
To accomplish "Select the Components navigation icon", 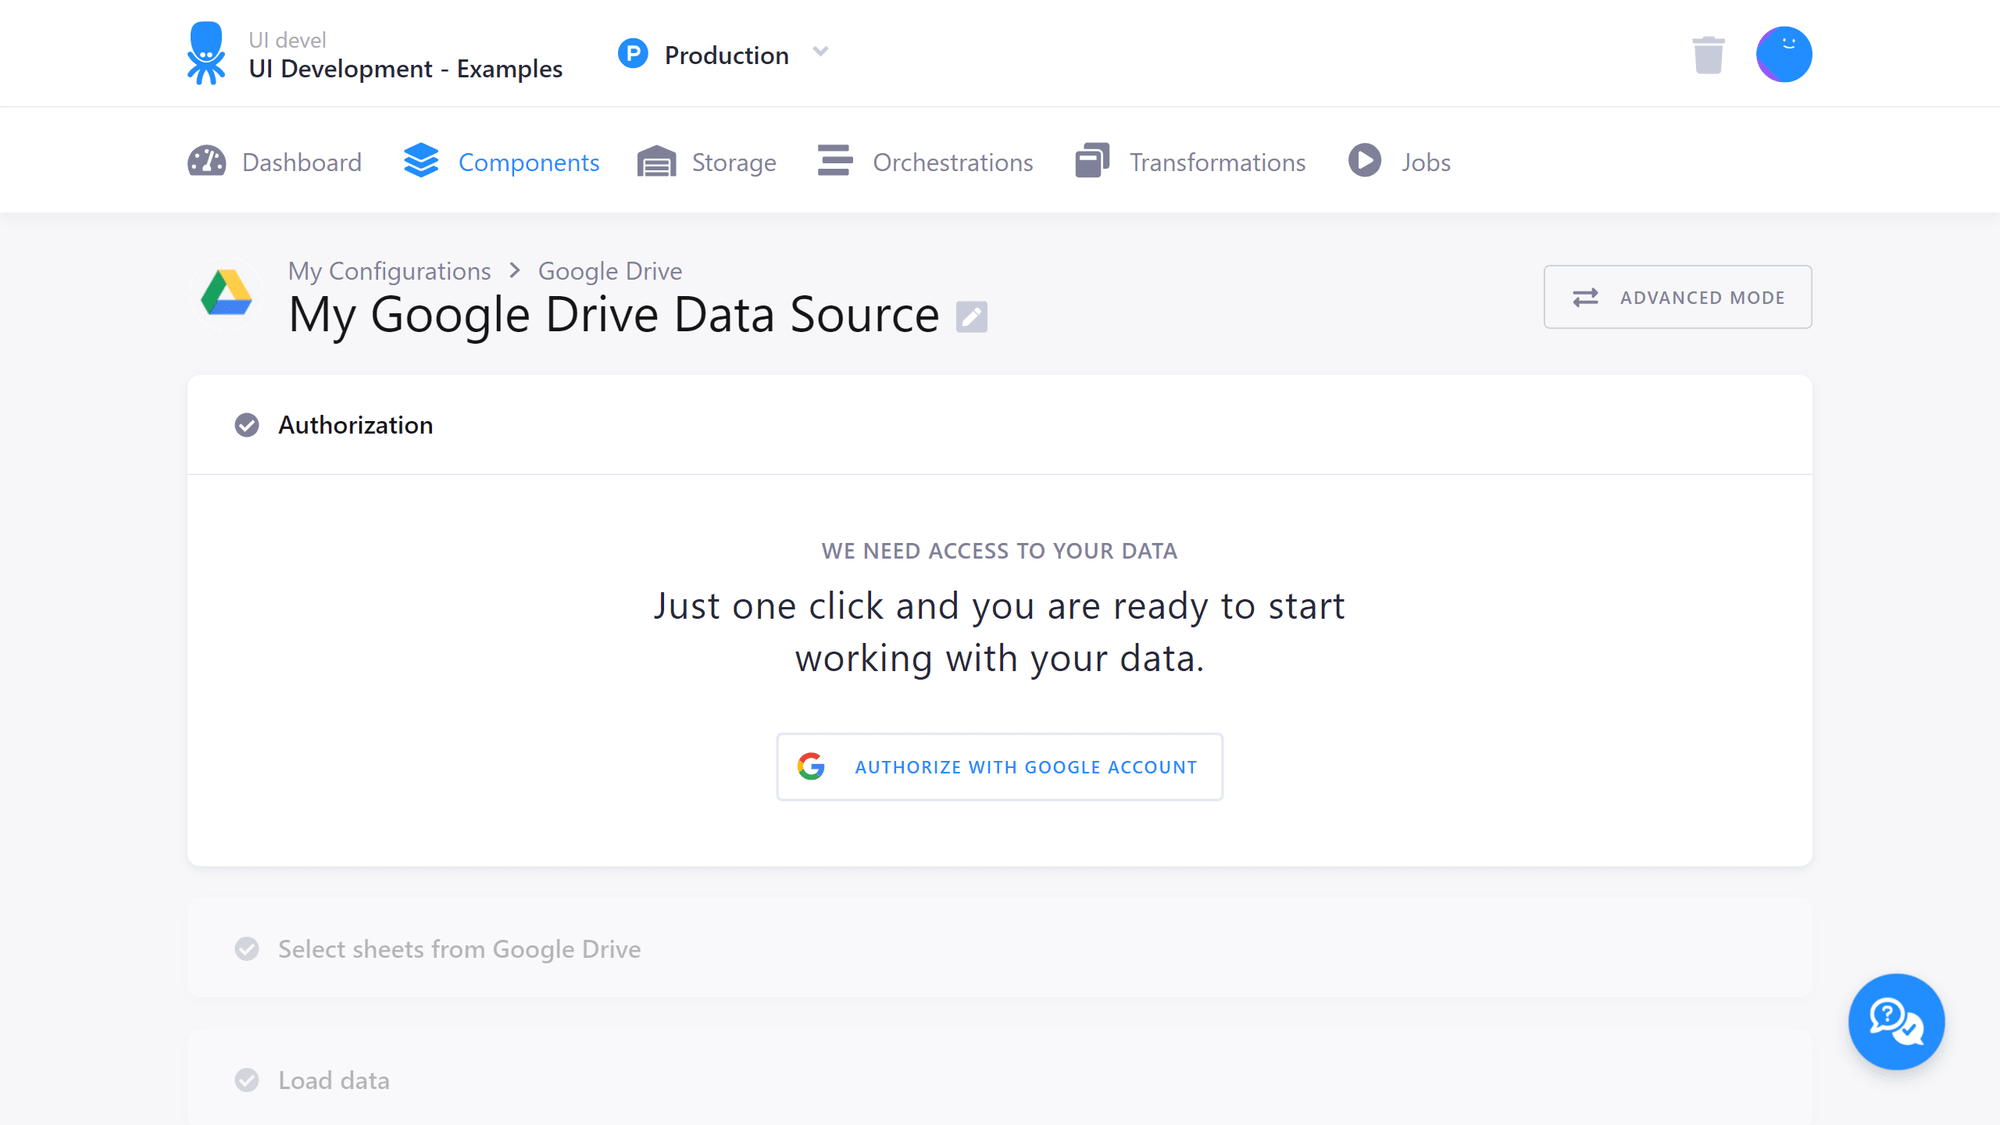I will 421,160.
